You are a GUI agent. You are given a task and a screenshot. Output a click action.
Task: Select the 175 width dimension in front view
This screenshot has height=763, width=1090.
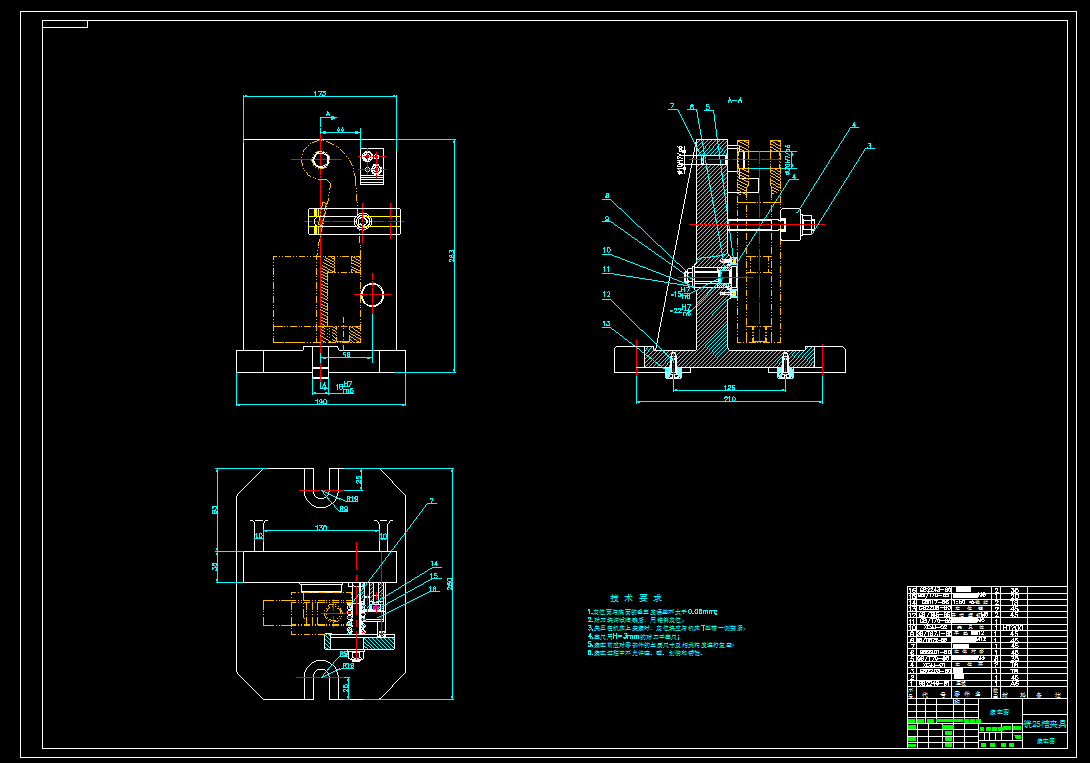click(320, 94)
